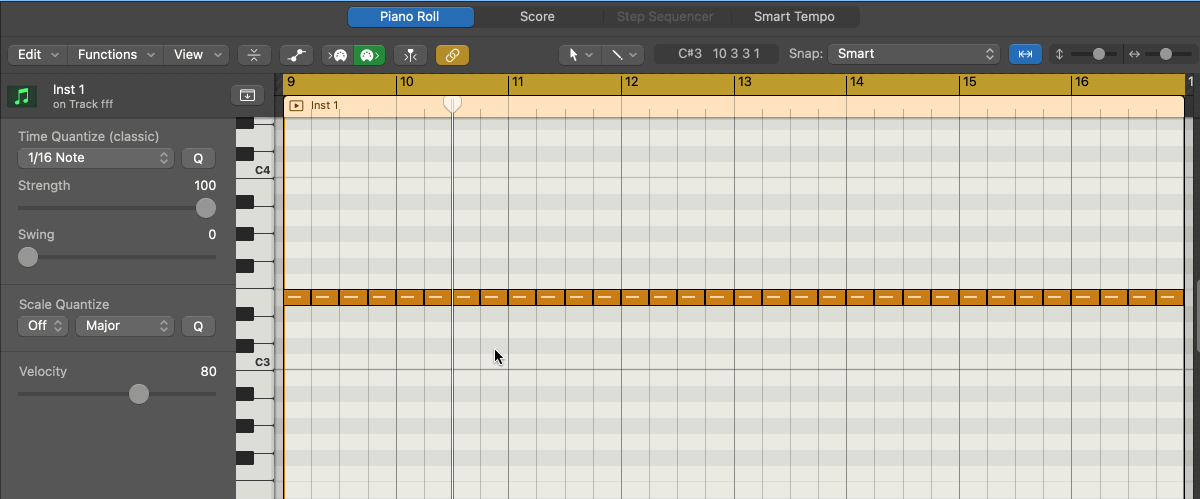Viewport: 1200px width, 499px height.
Task: Open the Command-click Pencil tool menu
Action: 624,55
